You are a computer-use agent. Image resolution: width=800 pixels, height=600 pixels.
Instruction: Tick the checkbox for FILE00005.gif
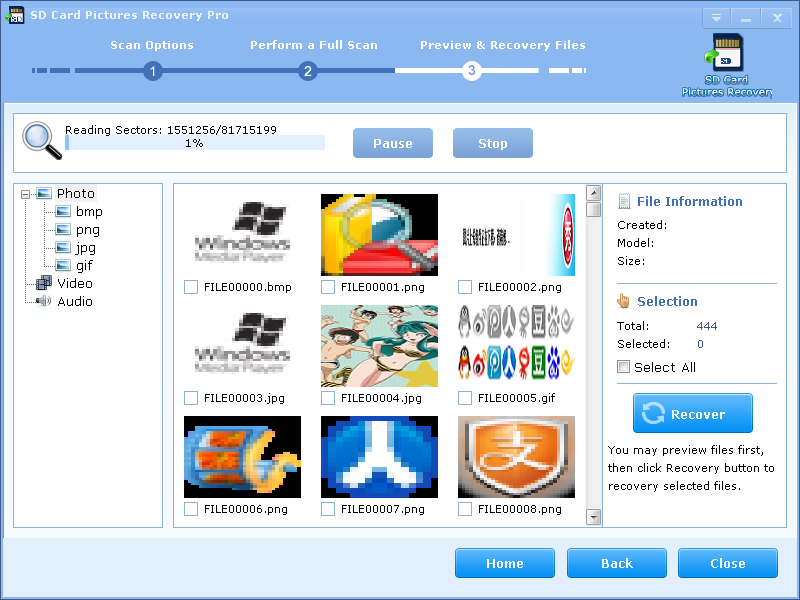465,397
